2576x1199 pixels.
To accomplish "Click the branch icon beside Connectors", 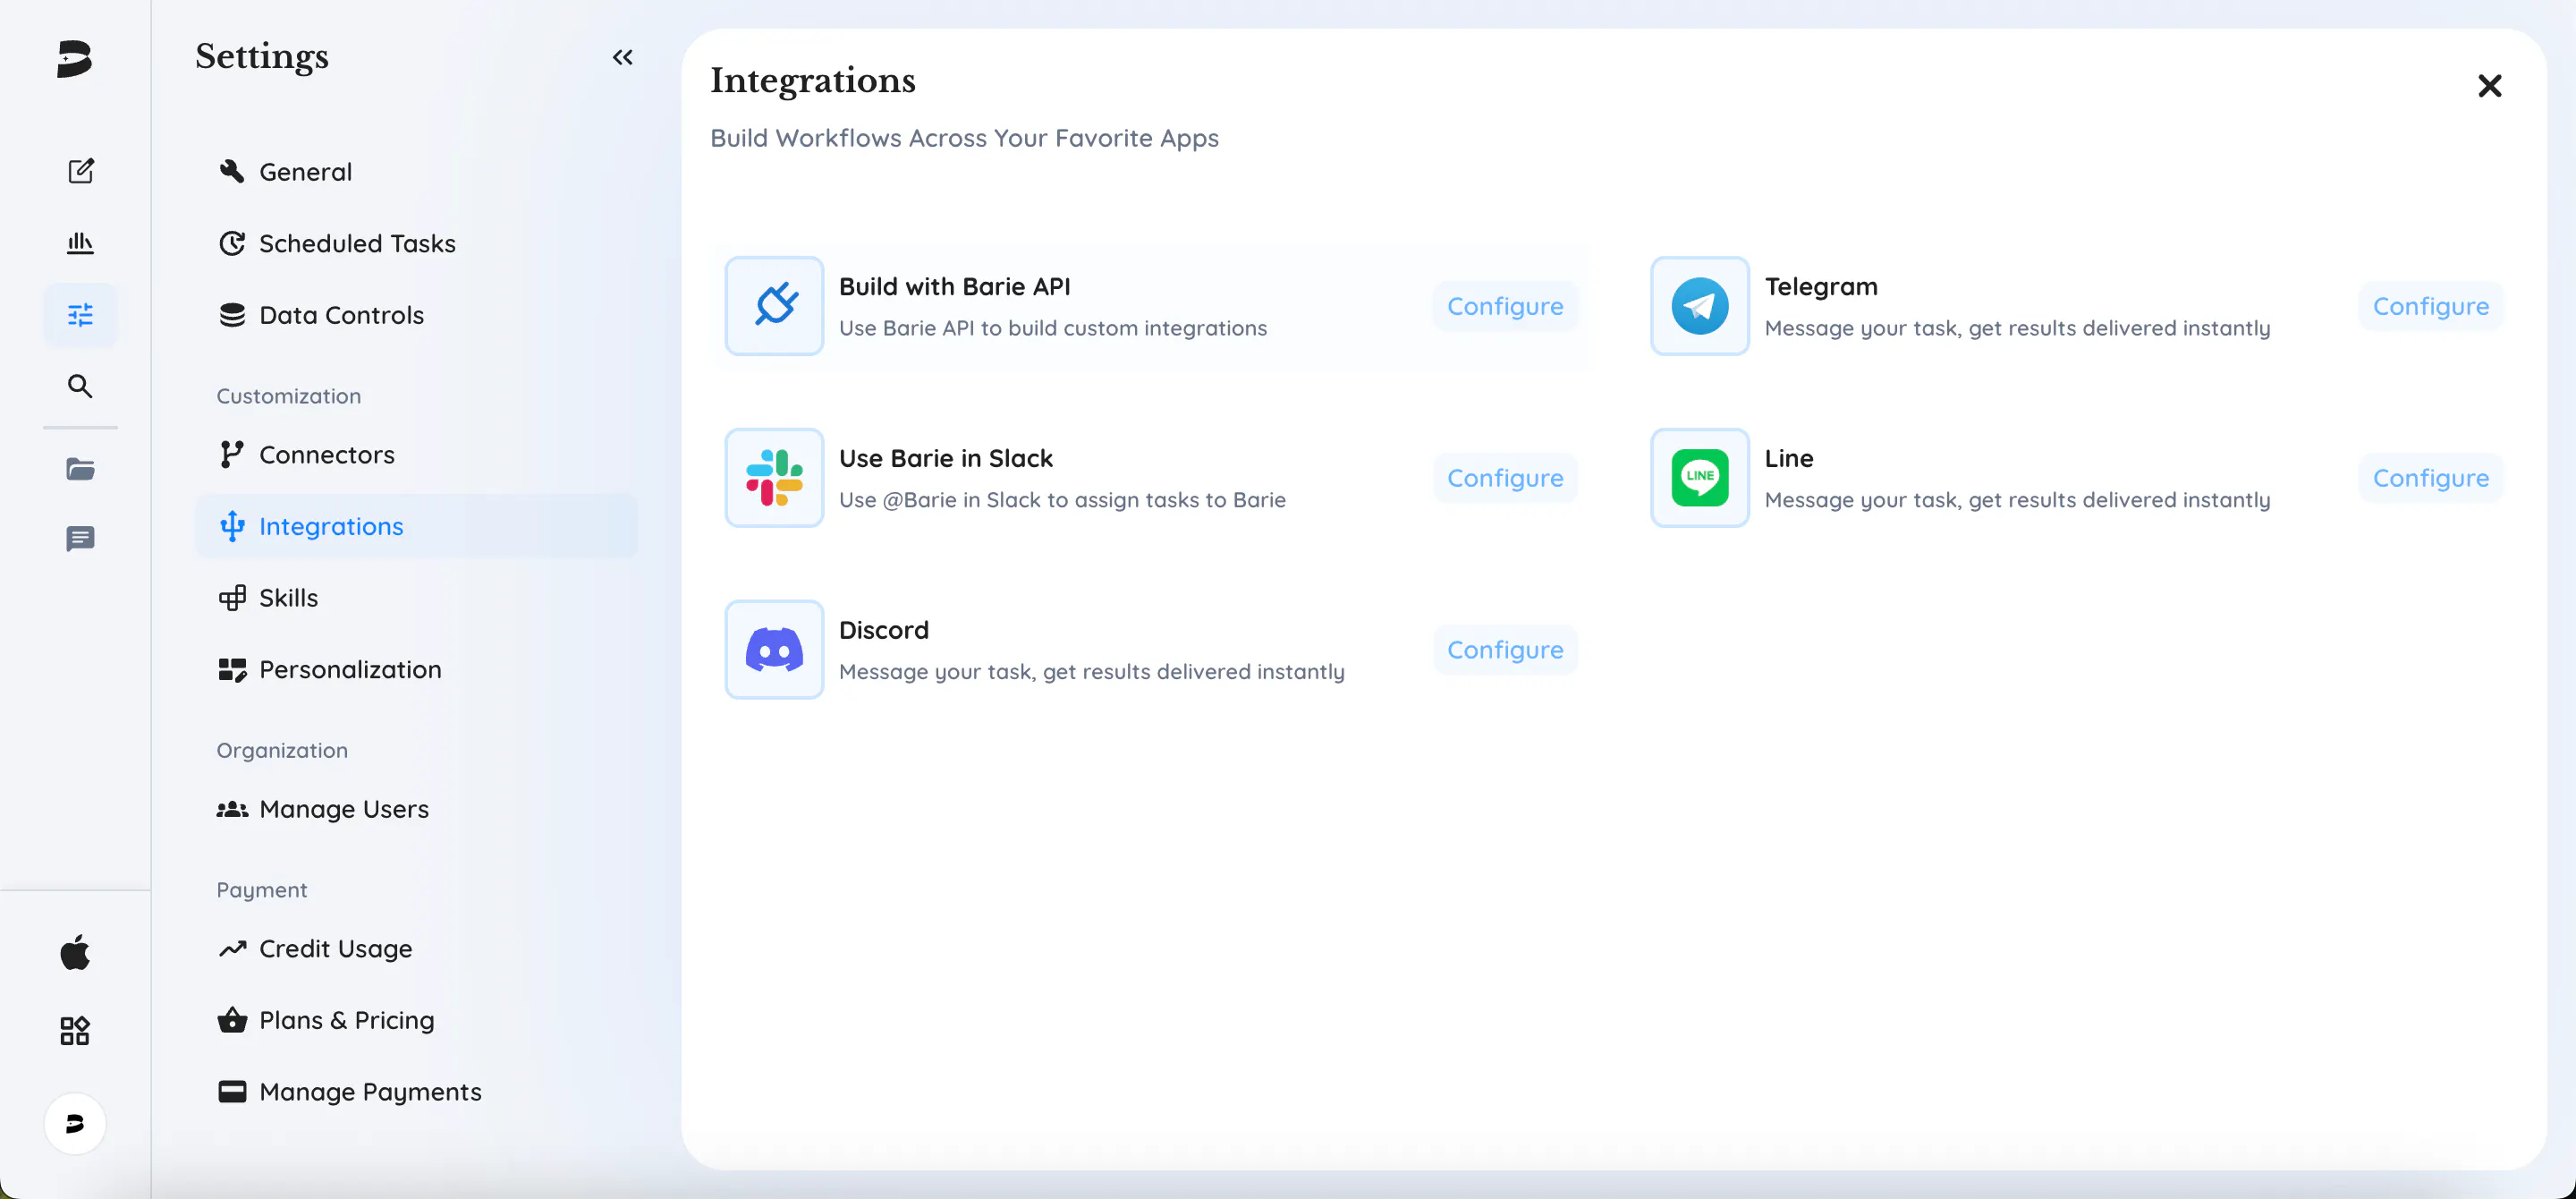I will pyautogui.click(x=232, y=455).
